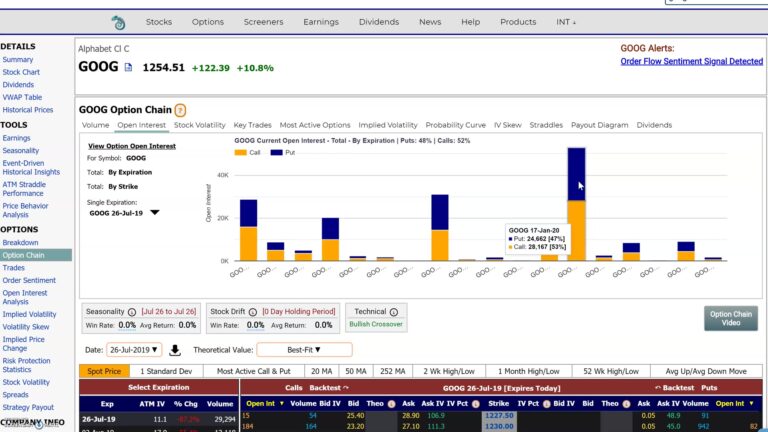Click the chameleon site logo
This screenshot has height=432, width=768.
point(118,23)
